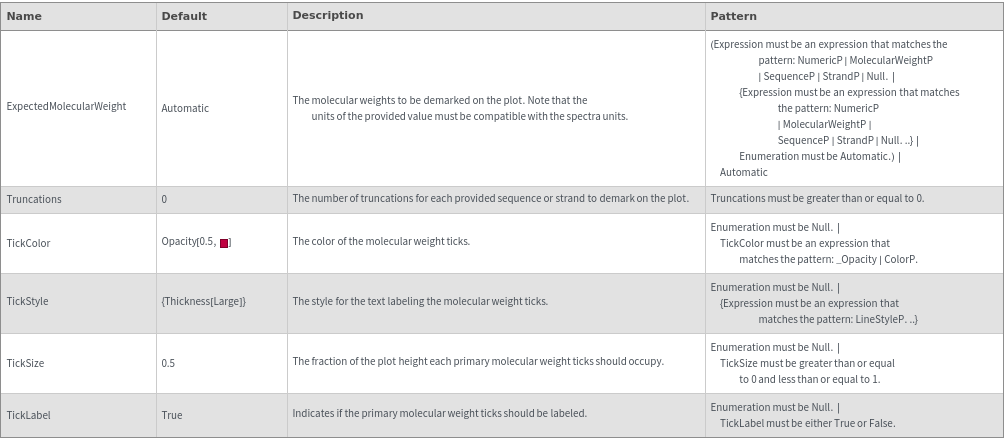The height and width of the screenshot is (439, 1004).
Task: Click the Automatic default value for ExpectedMolecularWeight
Action: (x=185, y=108)
